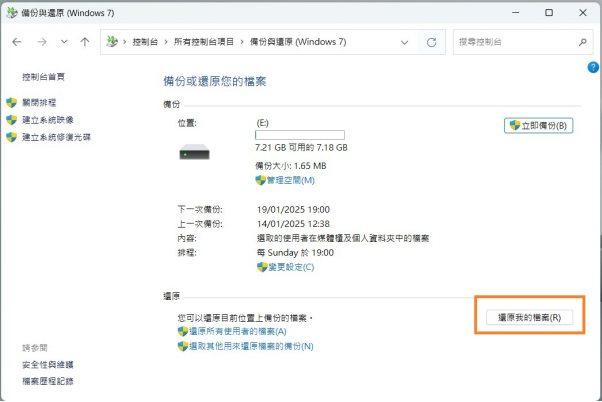Expand the address bar history dropdown
The image size is (602, 402).
pyautogui.click(x=404, y=42)
